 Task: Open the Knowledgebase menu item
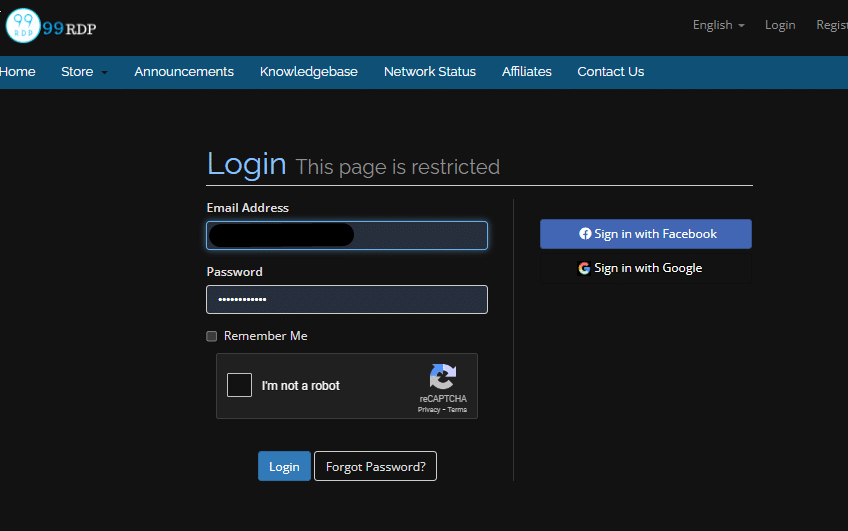click(x=308, y=72)
